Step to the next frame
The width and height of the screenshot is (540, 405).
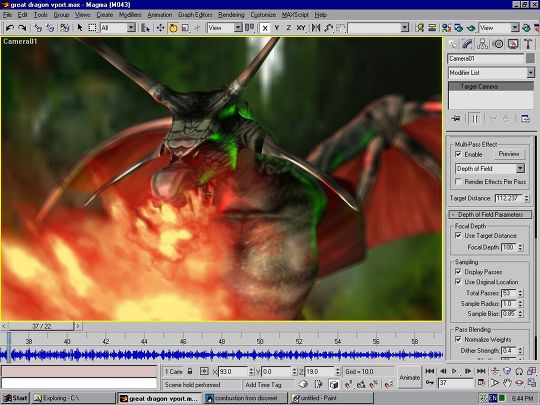click(x=468, y=371)
